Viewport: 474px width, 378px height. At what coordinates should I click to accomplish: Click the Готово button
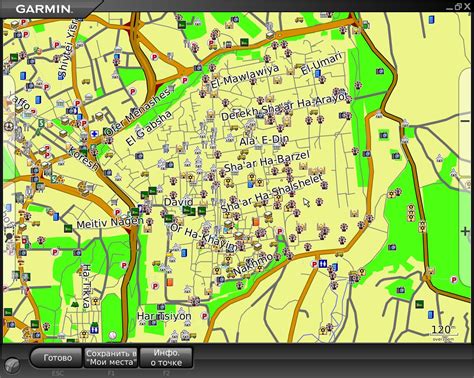click(x=56, y=358)
